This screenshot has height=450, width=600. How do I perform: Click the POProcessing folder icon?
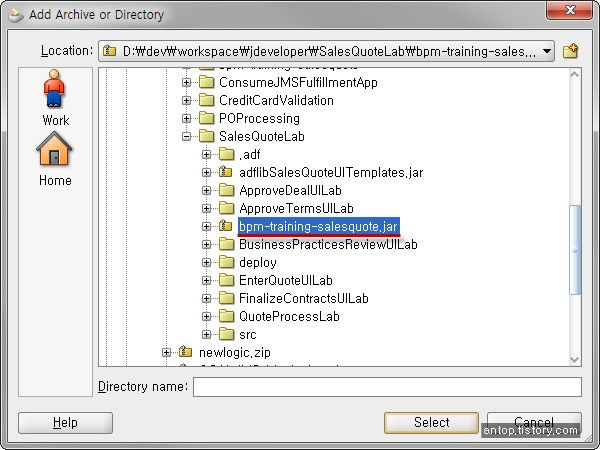(x=207, y=118)
